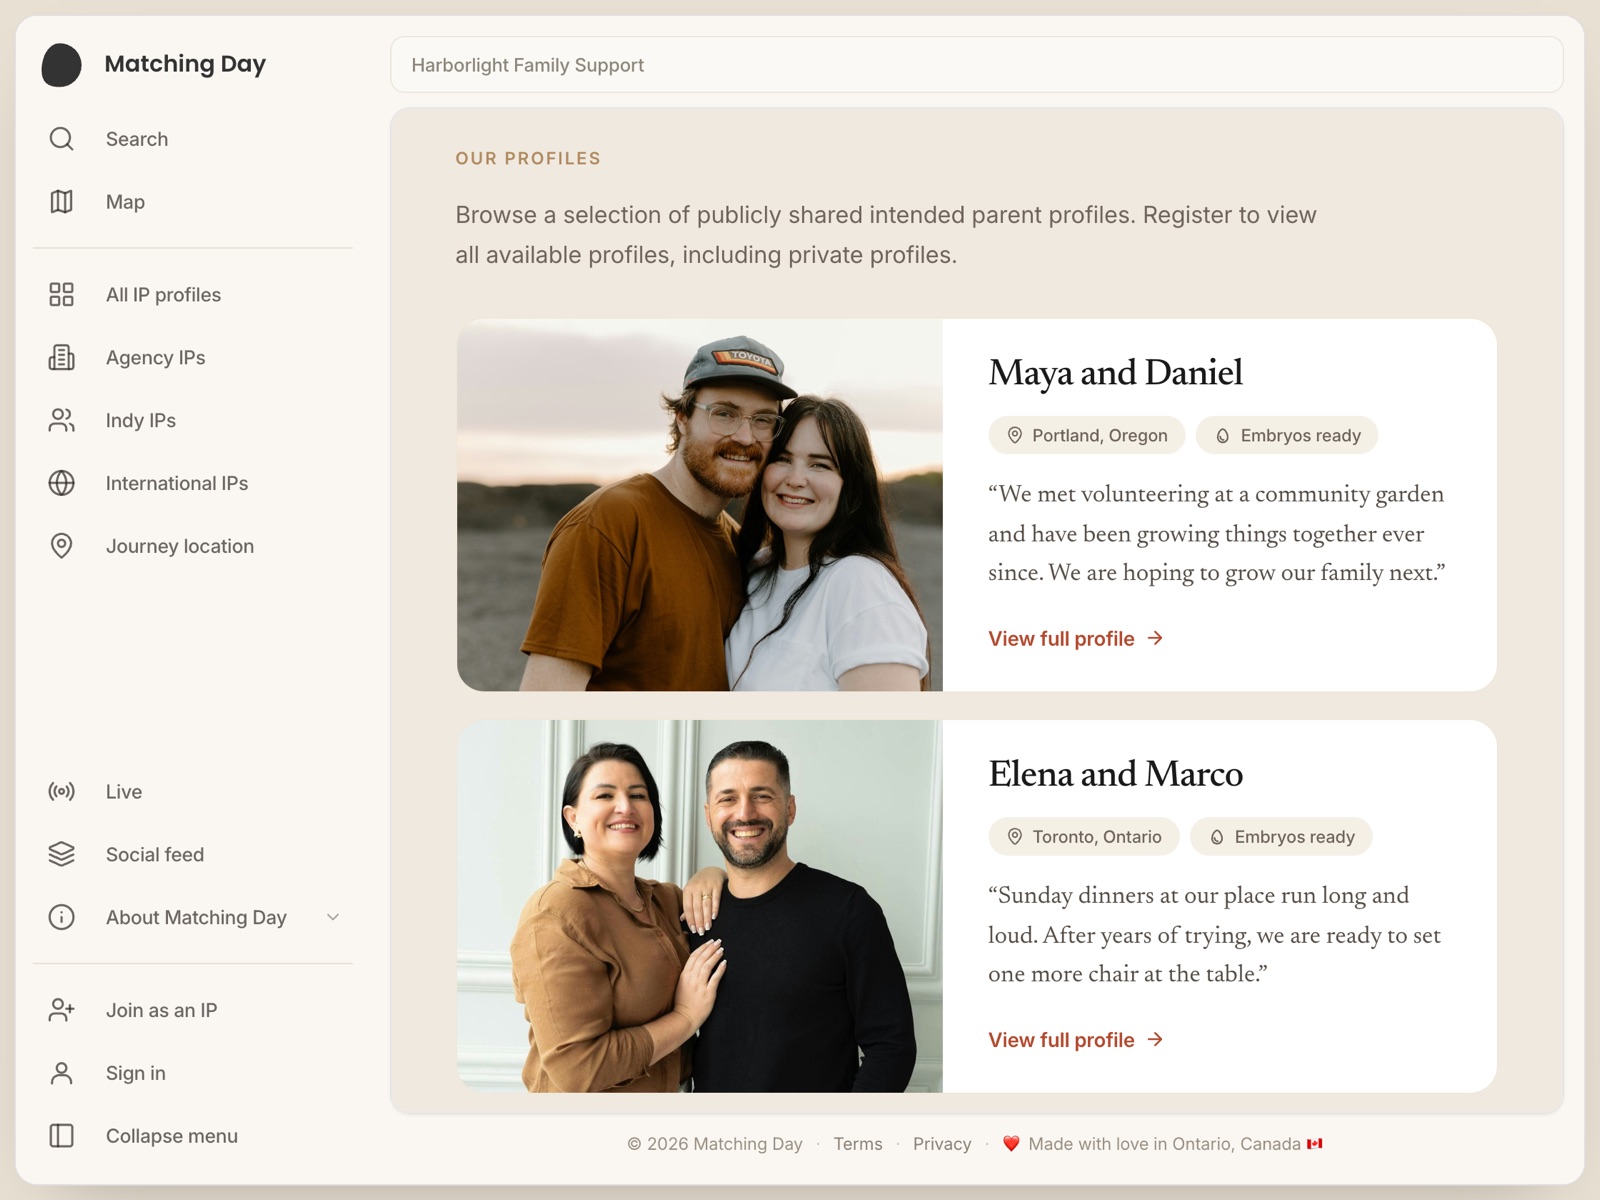Viewport: 1600px width, 1200px height.
Task: View full profile of Elena and Marco
Action: coord(1076,1039)
